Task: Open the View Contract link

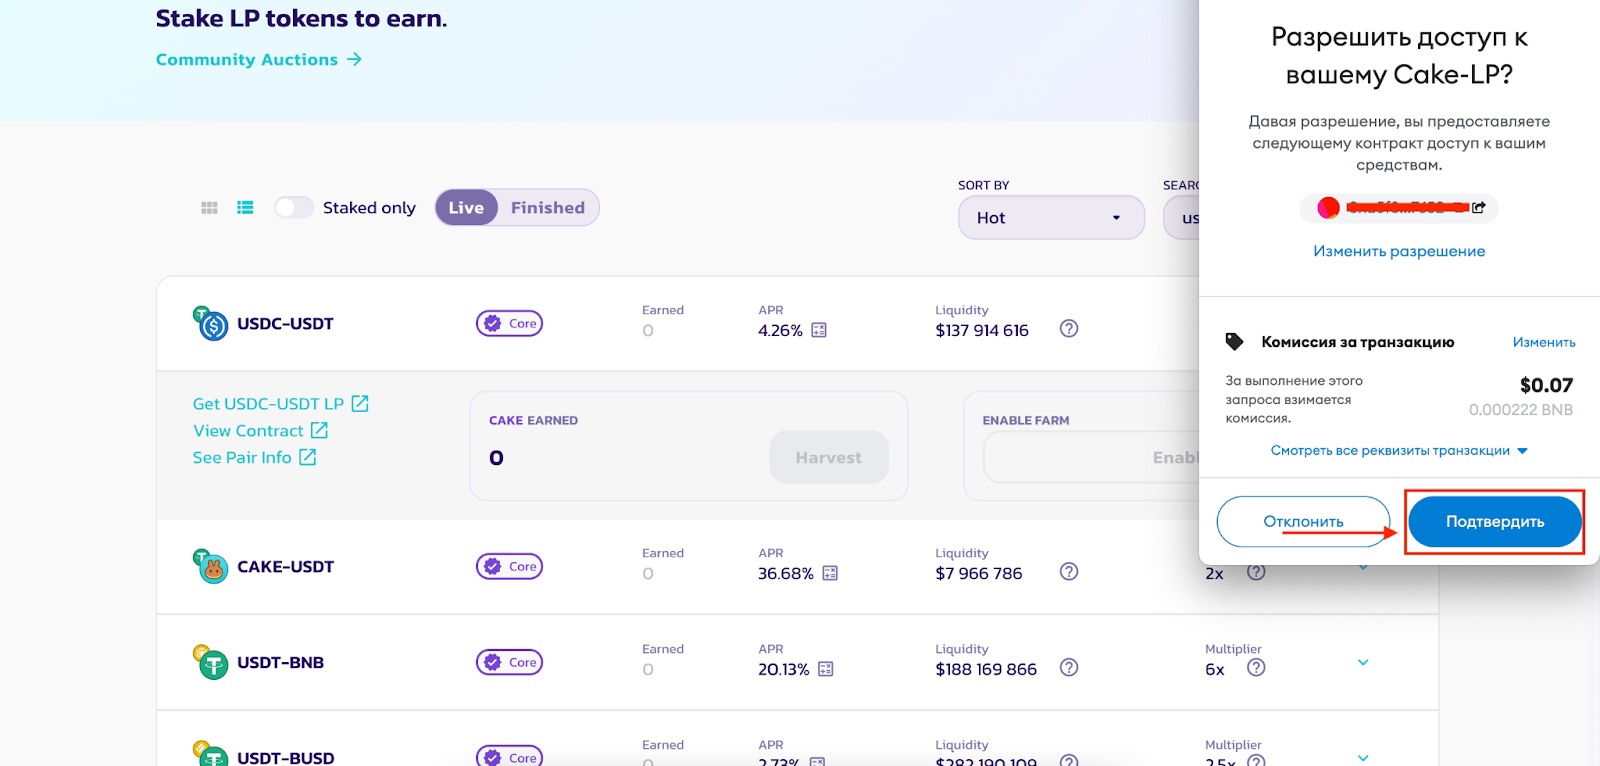Action: (261, 430)
